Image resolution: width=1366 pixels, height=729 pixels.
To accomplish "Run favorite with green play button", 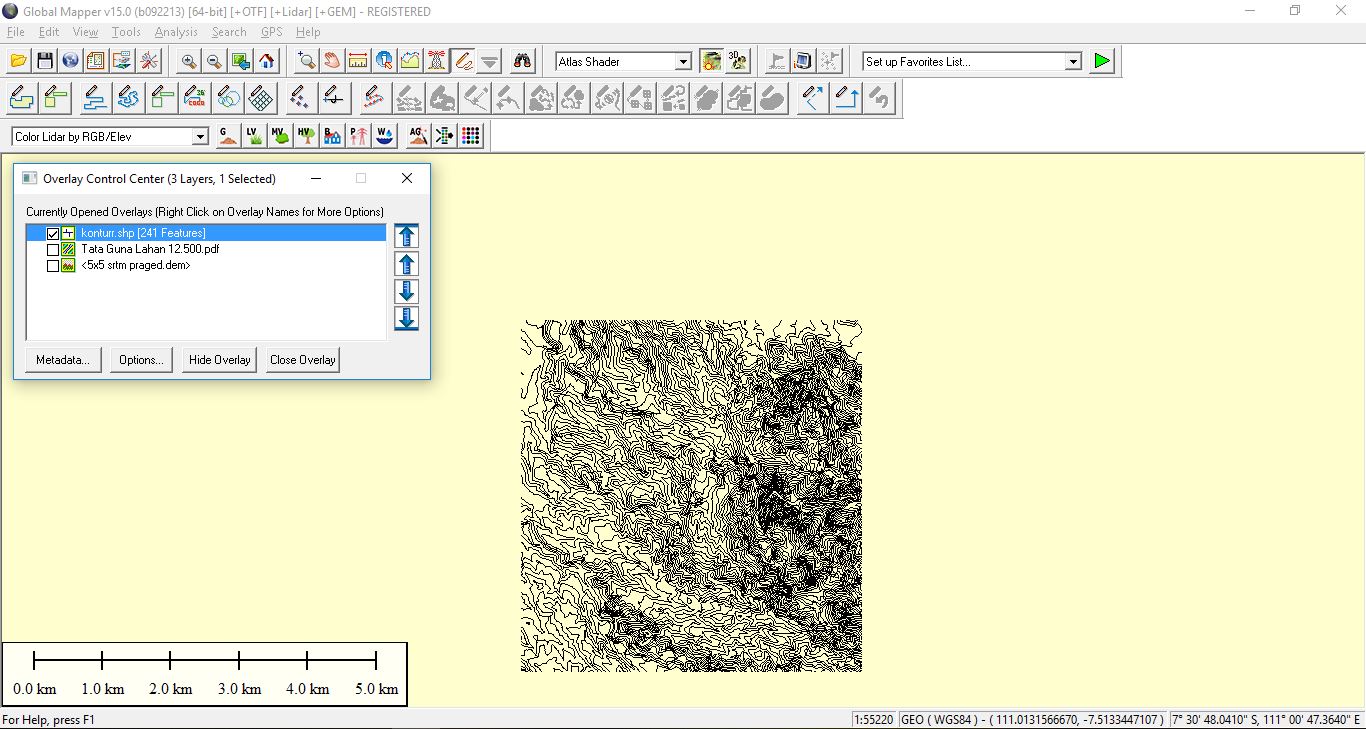I will click(1101, 61).
